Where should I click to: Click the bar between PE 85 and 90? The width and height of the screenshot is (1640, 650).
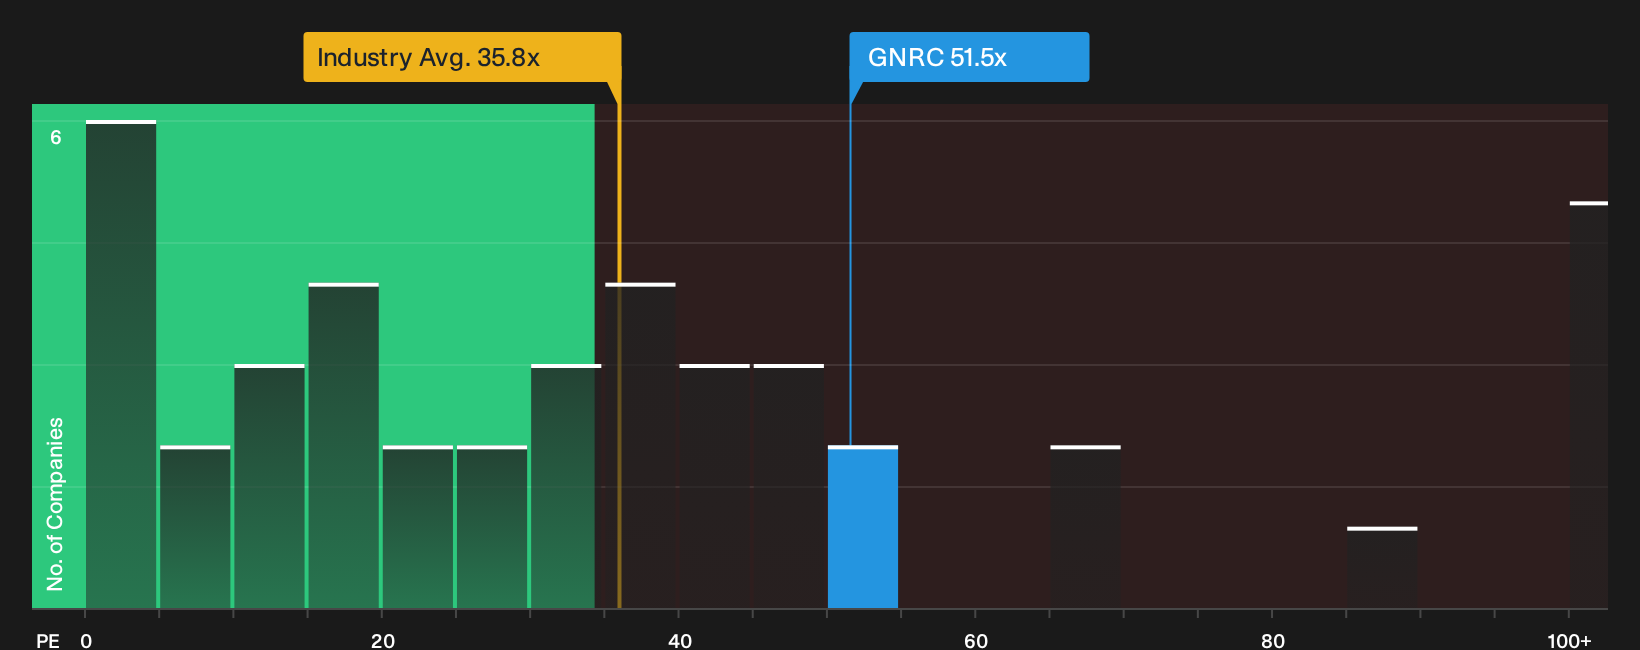[x=1382, y=568]
